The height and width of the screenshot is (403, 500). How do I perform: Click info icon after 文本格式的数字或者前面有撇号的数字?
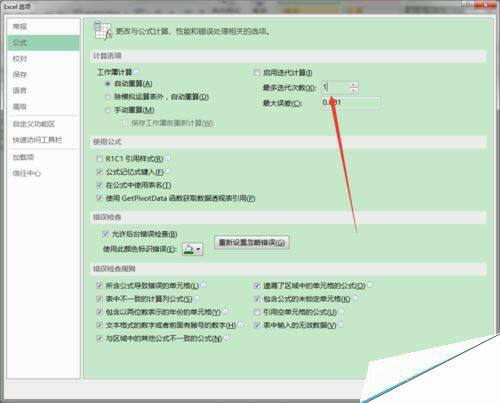tap(241, 324)
